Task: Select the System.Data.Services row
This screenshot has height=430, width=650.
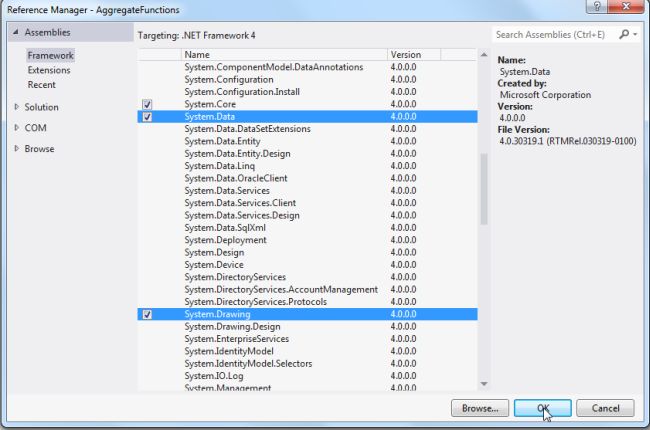Action: (307, 191)
